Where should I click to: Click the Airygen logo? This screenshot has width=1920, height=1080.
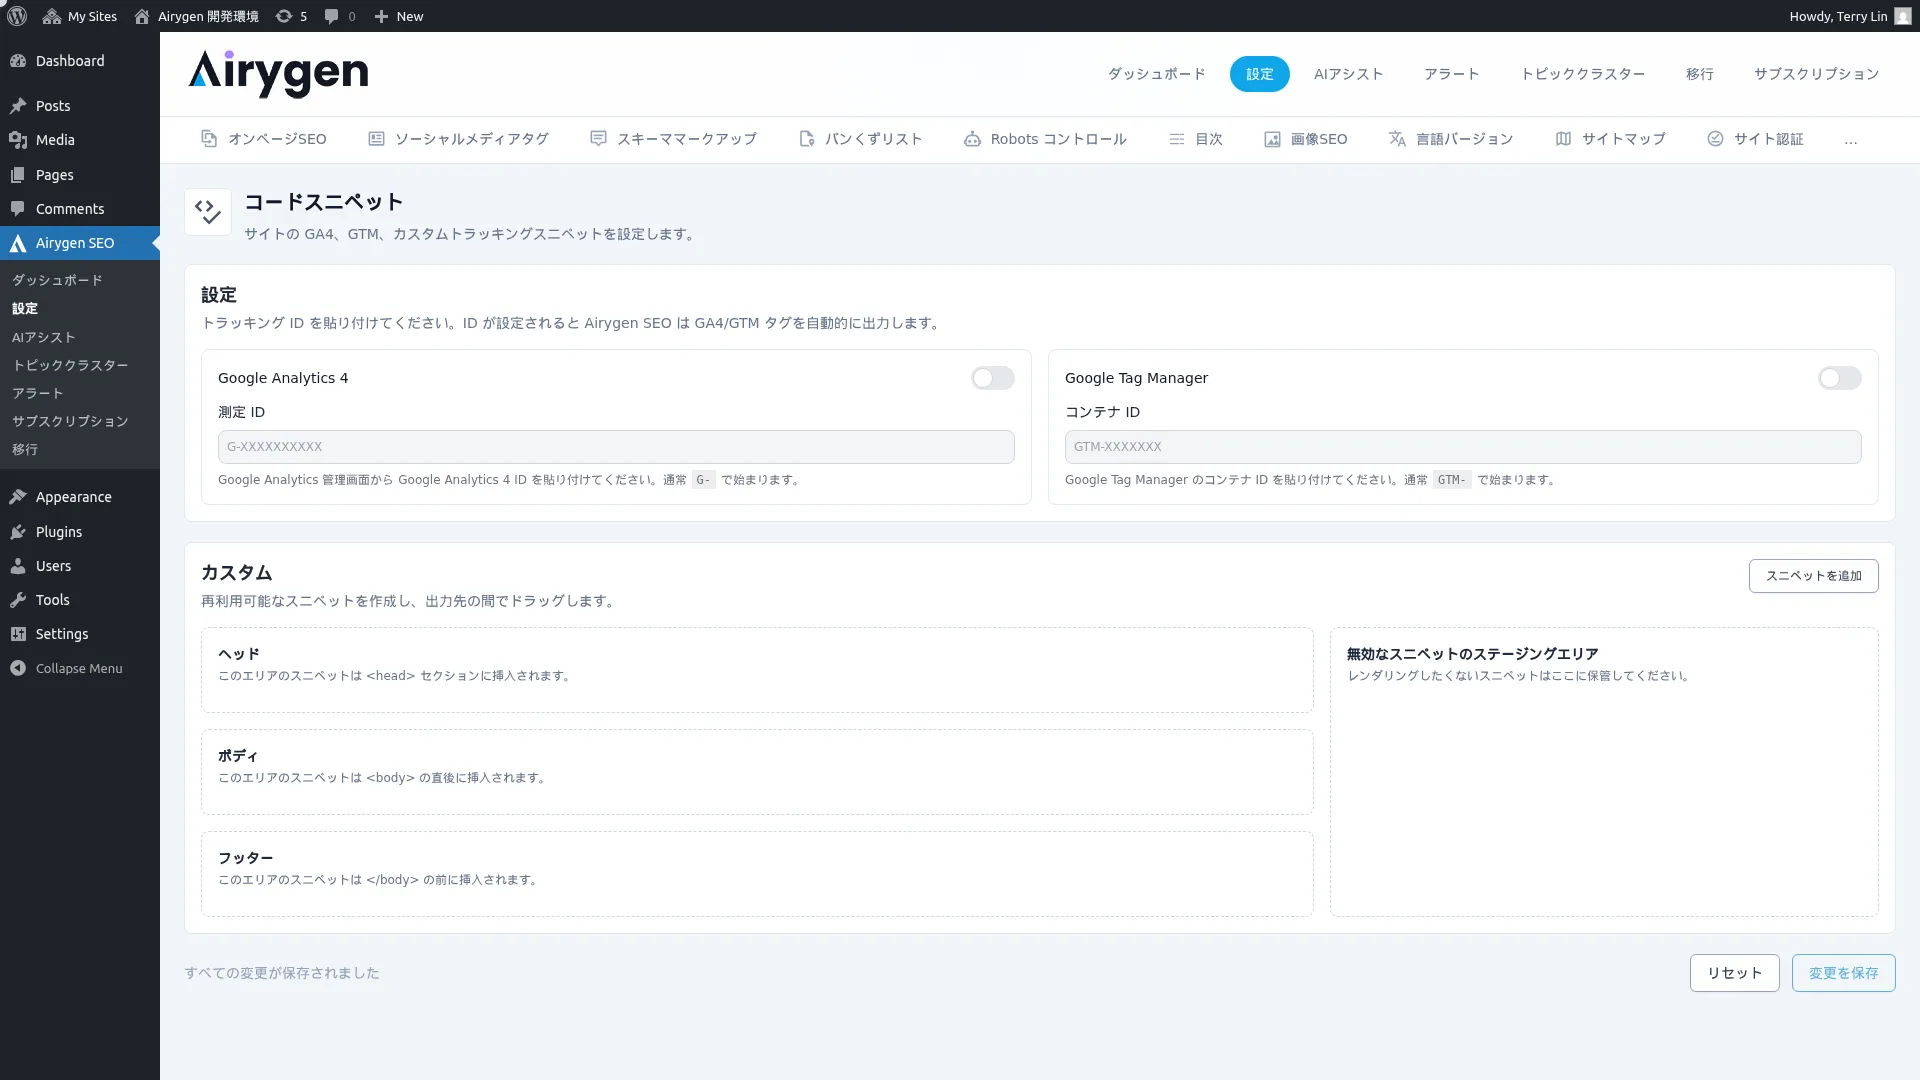click(278, 74)
